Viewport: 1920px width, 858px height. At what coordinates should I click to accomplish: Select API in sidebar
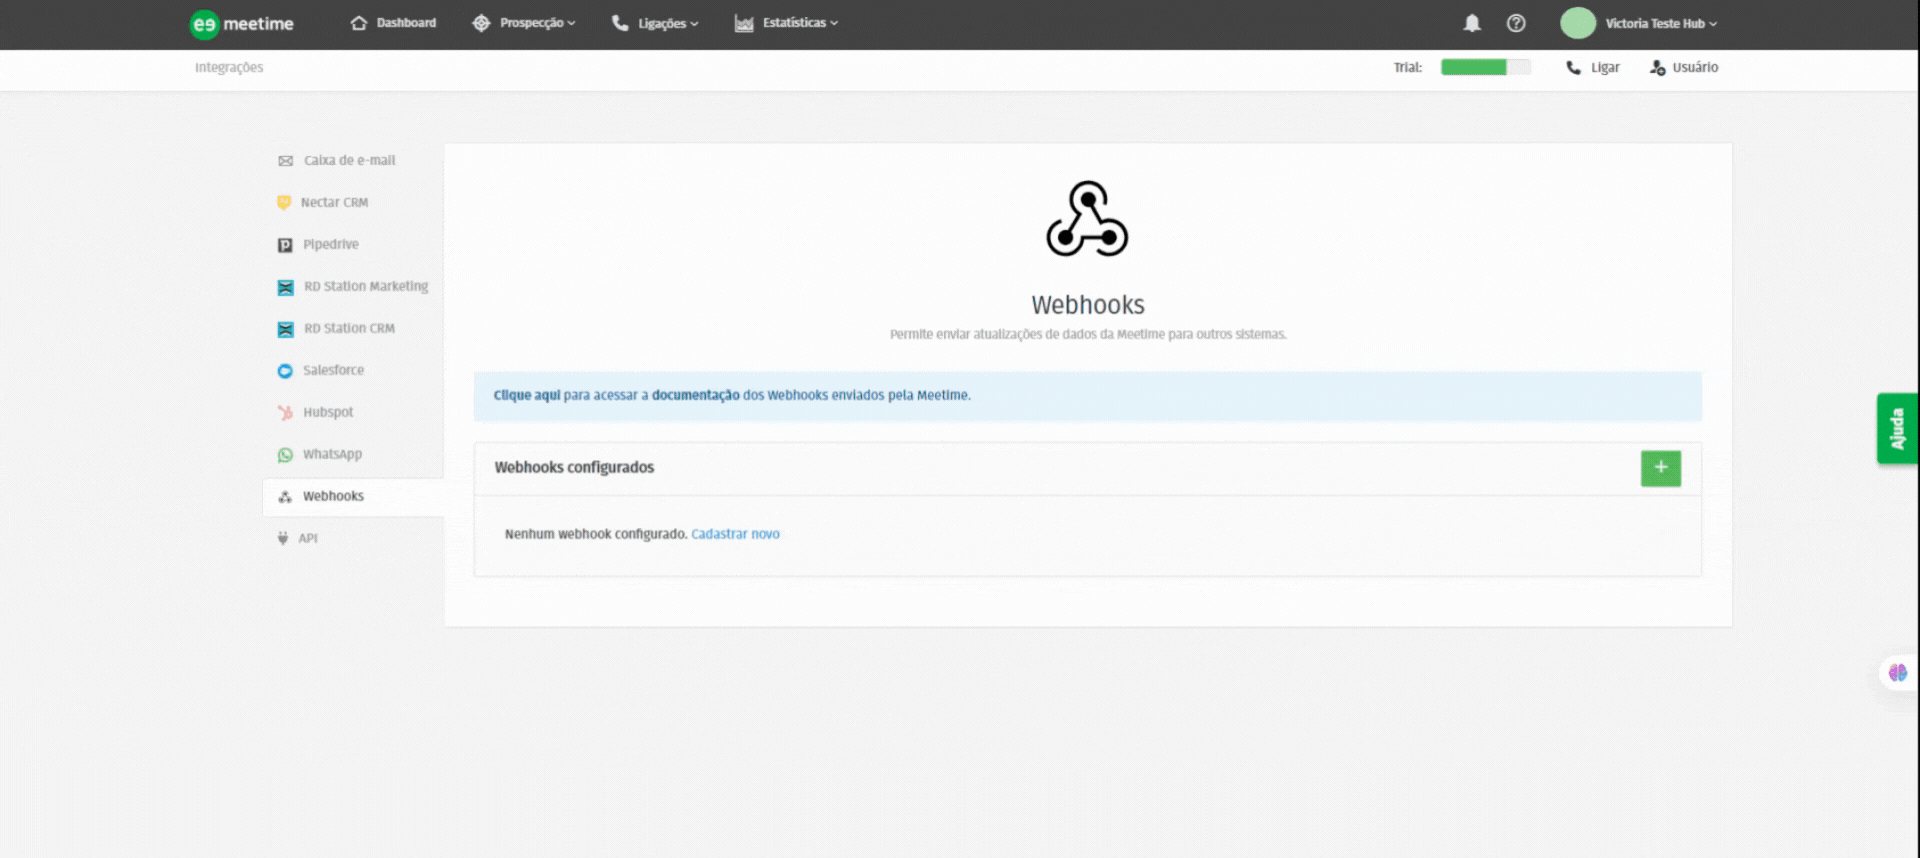click(308, 539)
